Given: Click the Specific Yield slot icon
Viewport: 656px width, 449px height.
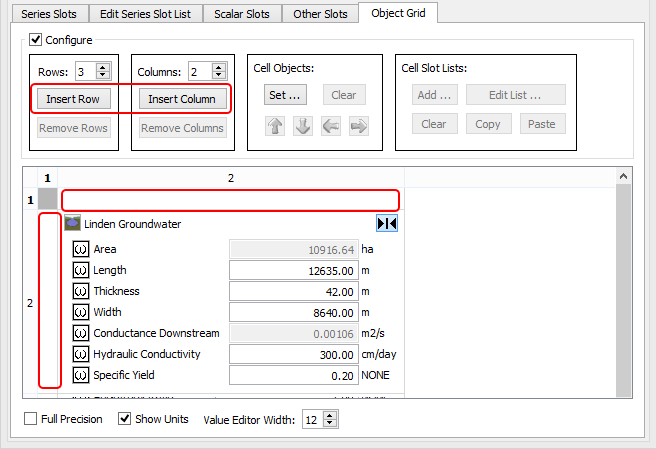Looking at the screenshot, I should pos(81,375).
